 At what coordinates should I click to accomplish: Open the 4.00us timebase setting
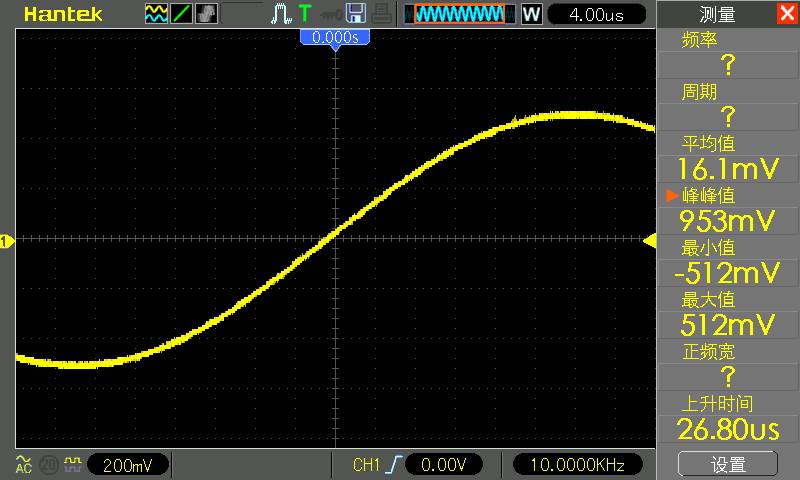pos(596,15)
